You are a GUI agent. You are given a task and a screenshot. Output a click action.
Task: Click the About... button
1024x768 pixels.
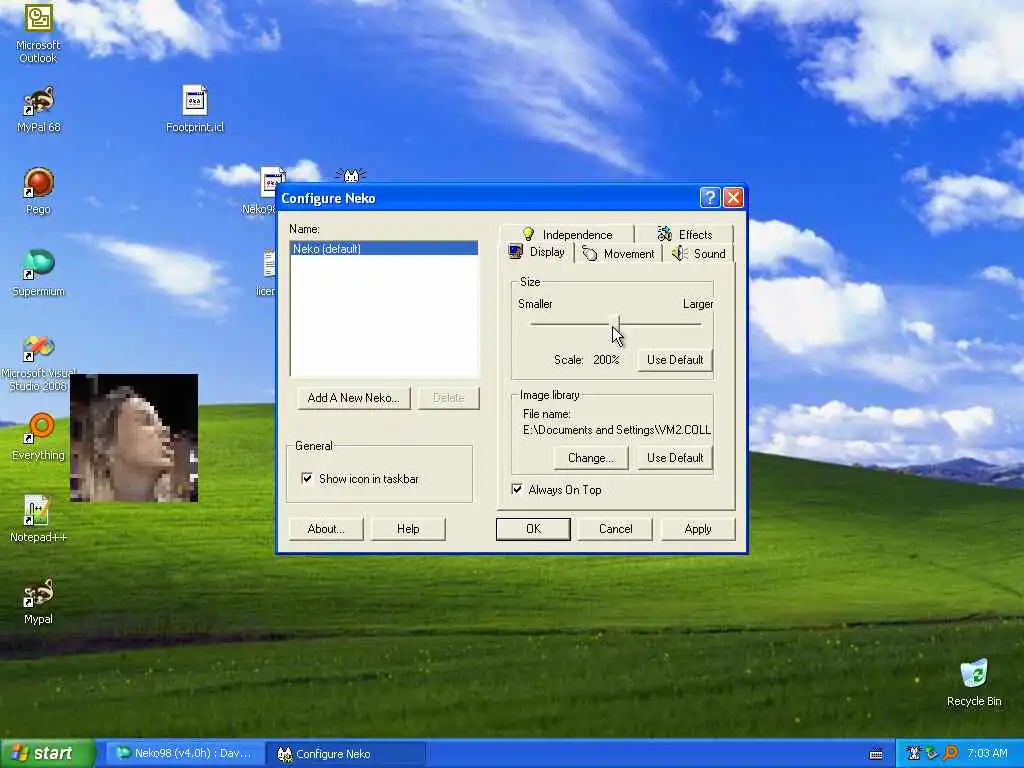326,529
